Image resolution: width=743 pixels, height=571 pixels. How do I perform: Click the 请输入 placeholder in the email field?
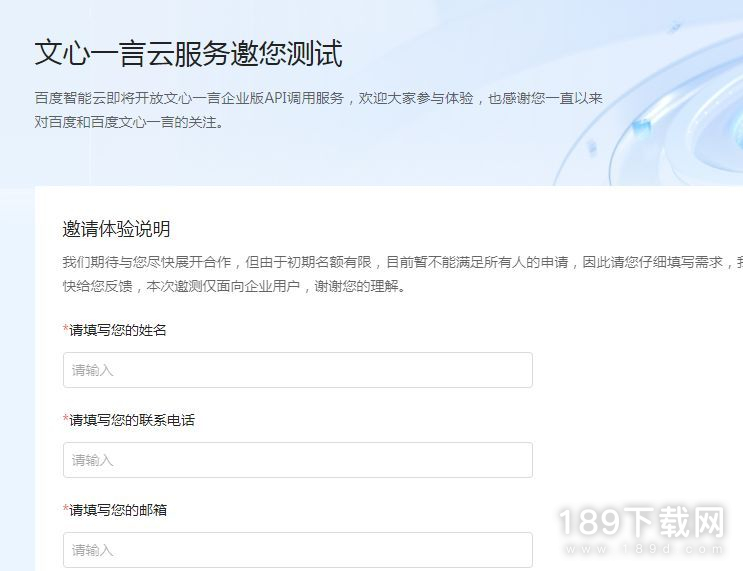[x=92, y=550]
